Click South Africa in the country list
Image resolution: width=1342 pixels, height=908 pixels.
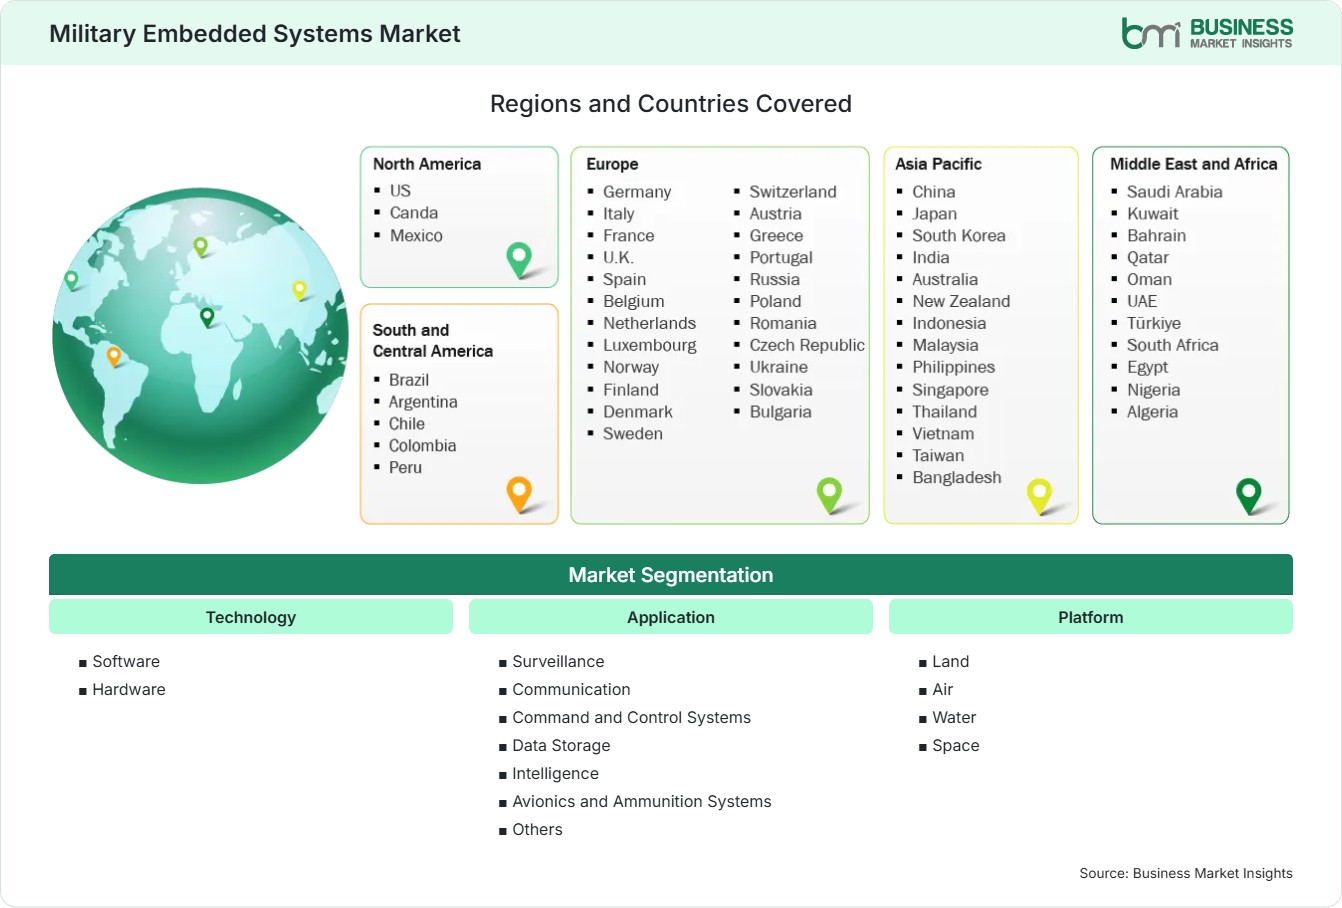pos(1173,345)
